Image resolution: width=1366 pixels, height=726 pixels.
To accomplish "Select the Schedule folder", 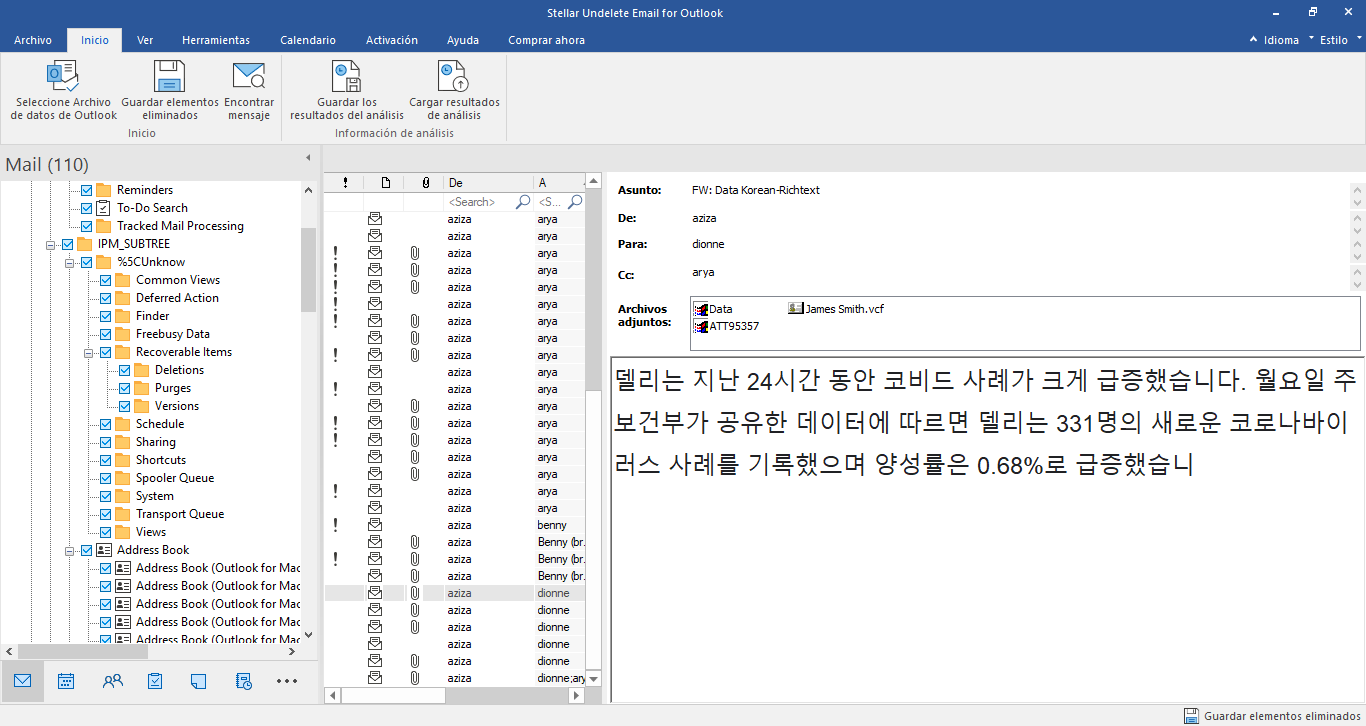I will coord(160,424).
